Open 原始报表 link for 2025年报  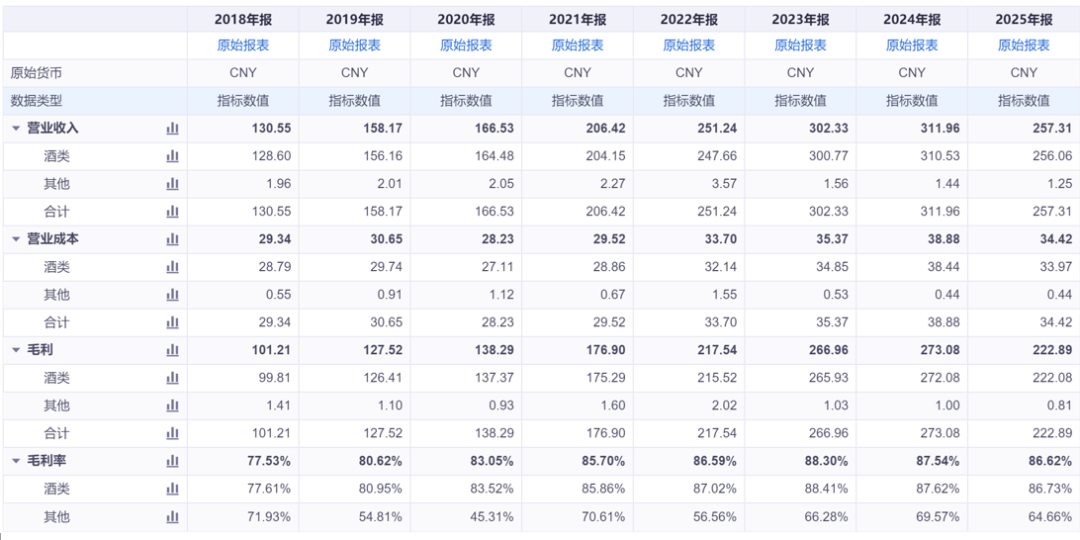(1024, 45)
